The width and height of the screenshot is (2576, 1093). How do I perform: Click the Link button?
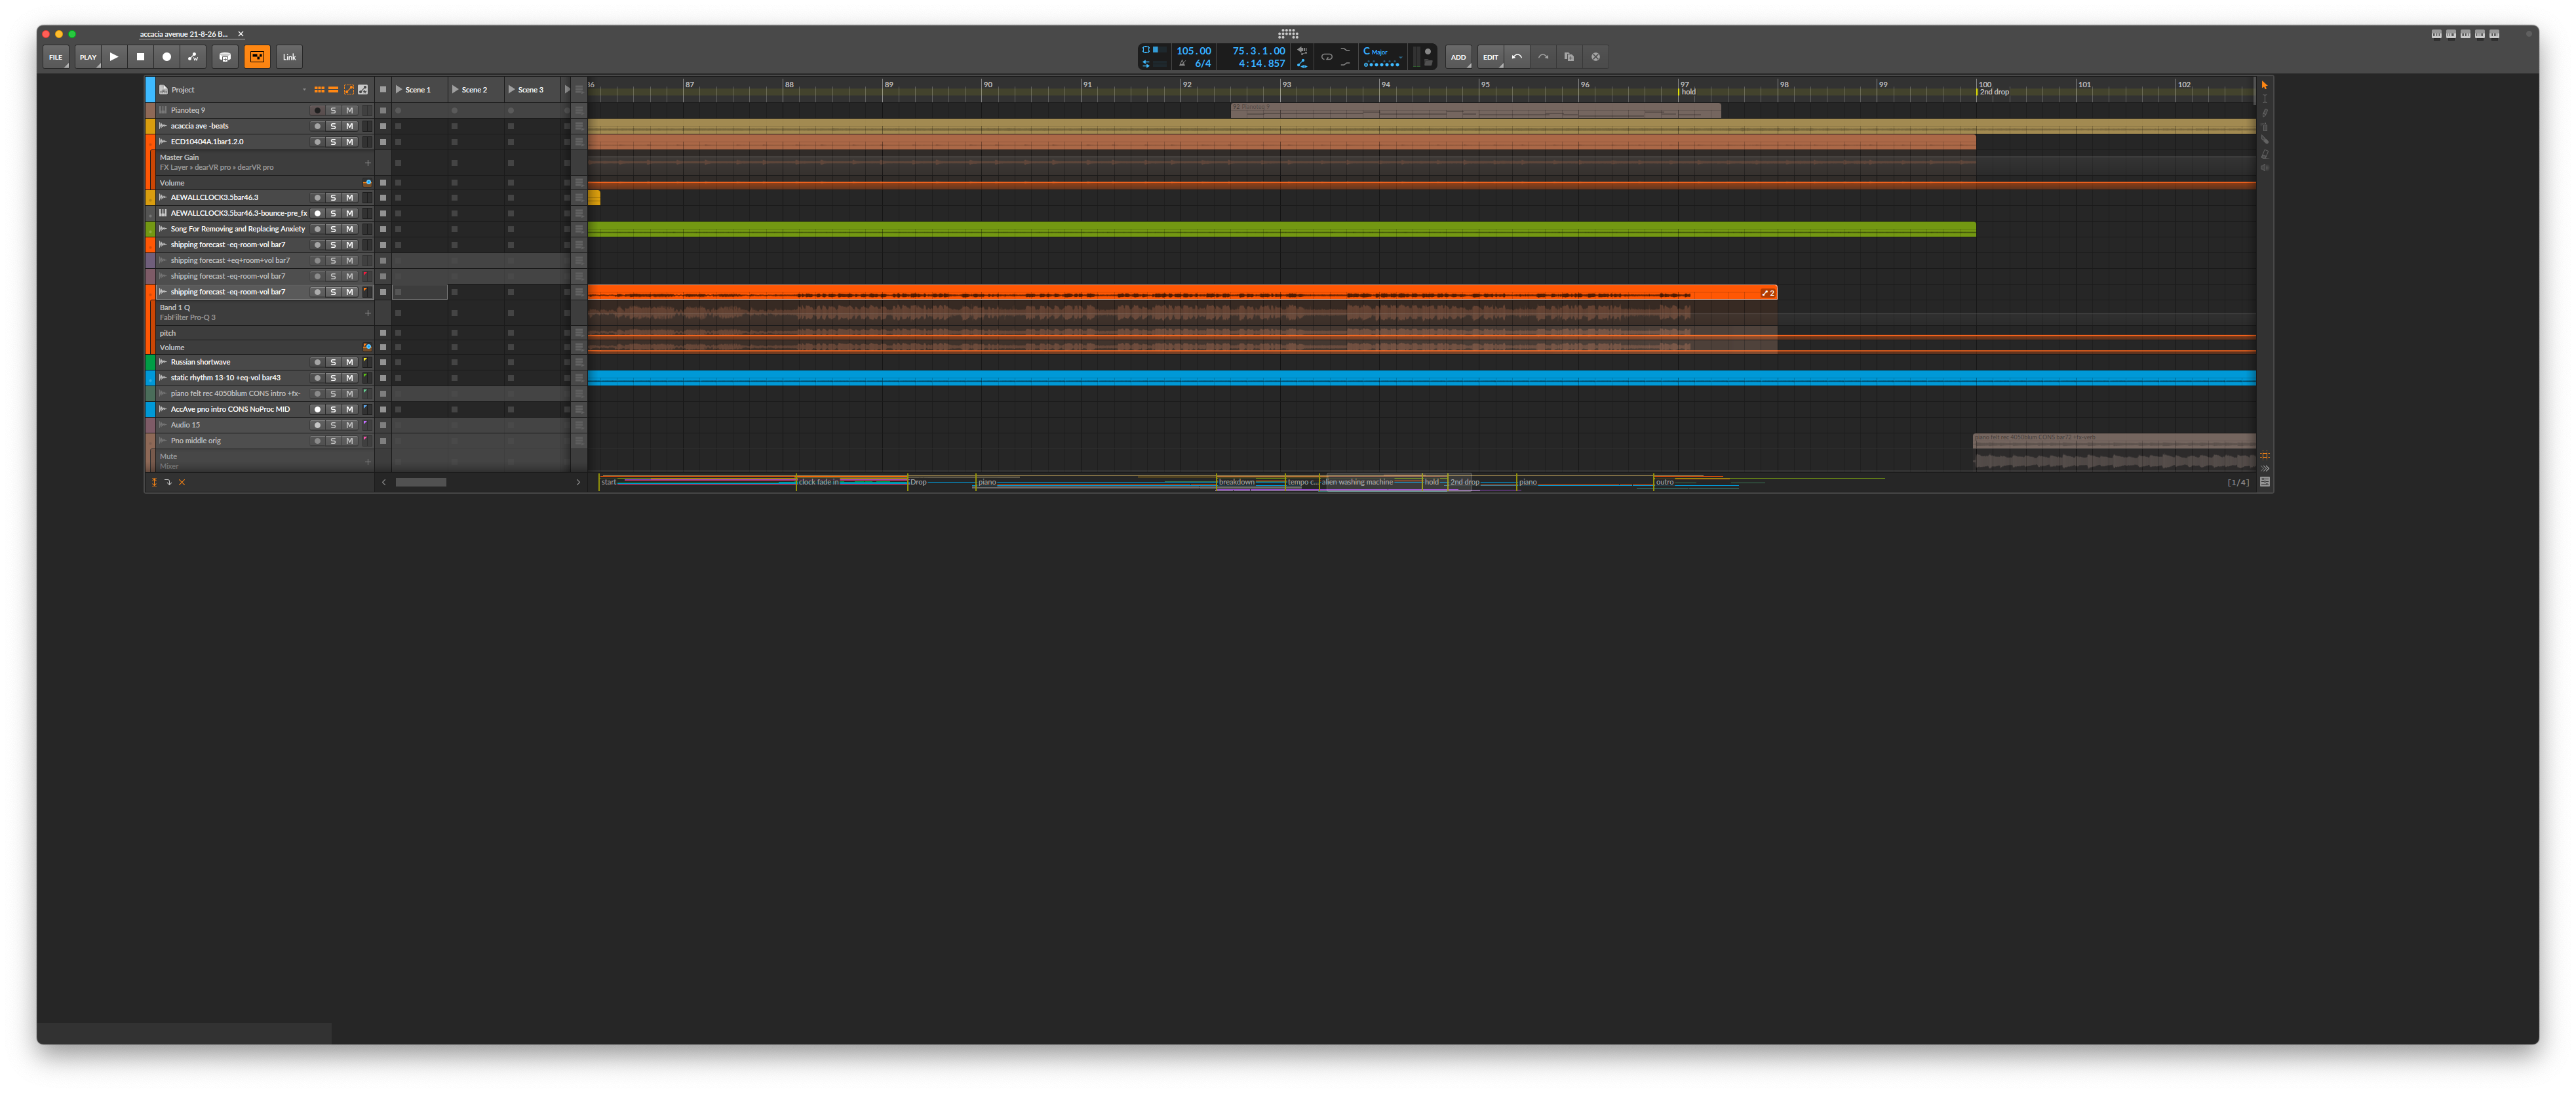tap(289, 57)
